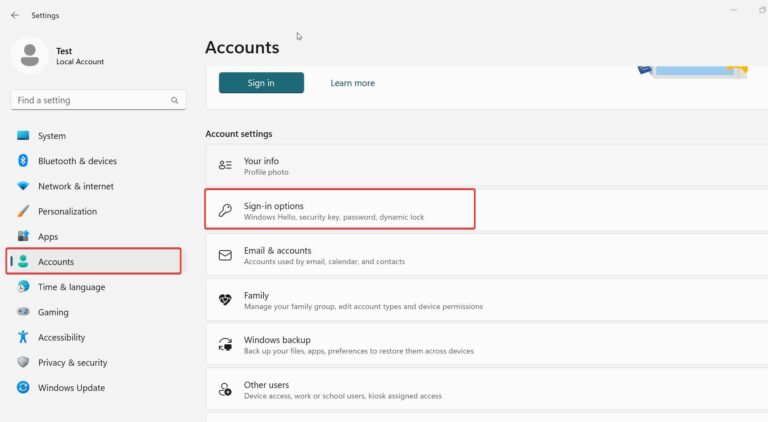Click the Family heart icon
This screenshot has height=422, width=768.
(x=225, y=300)
